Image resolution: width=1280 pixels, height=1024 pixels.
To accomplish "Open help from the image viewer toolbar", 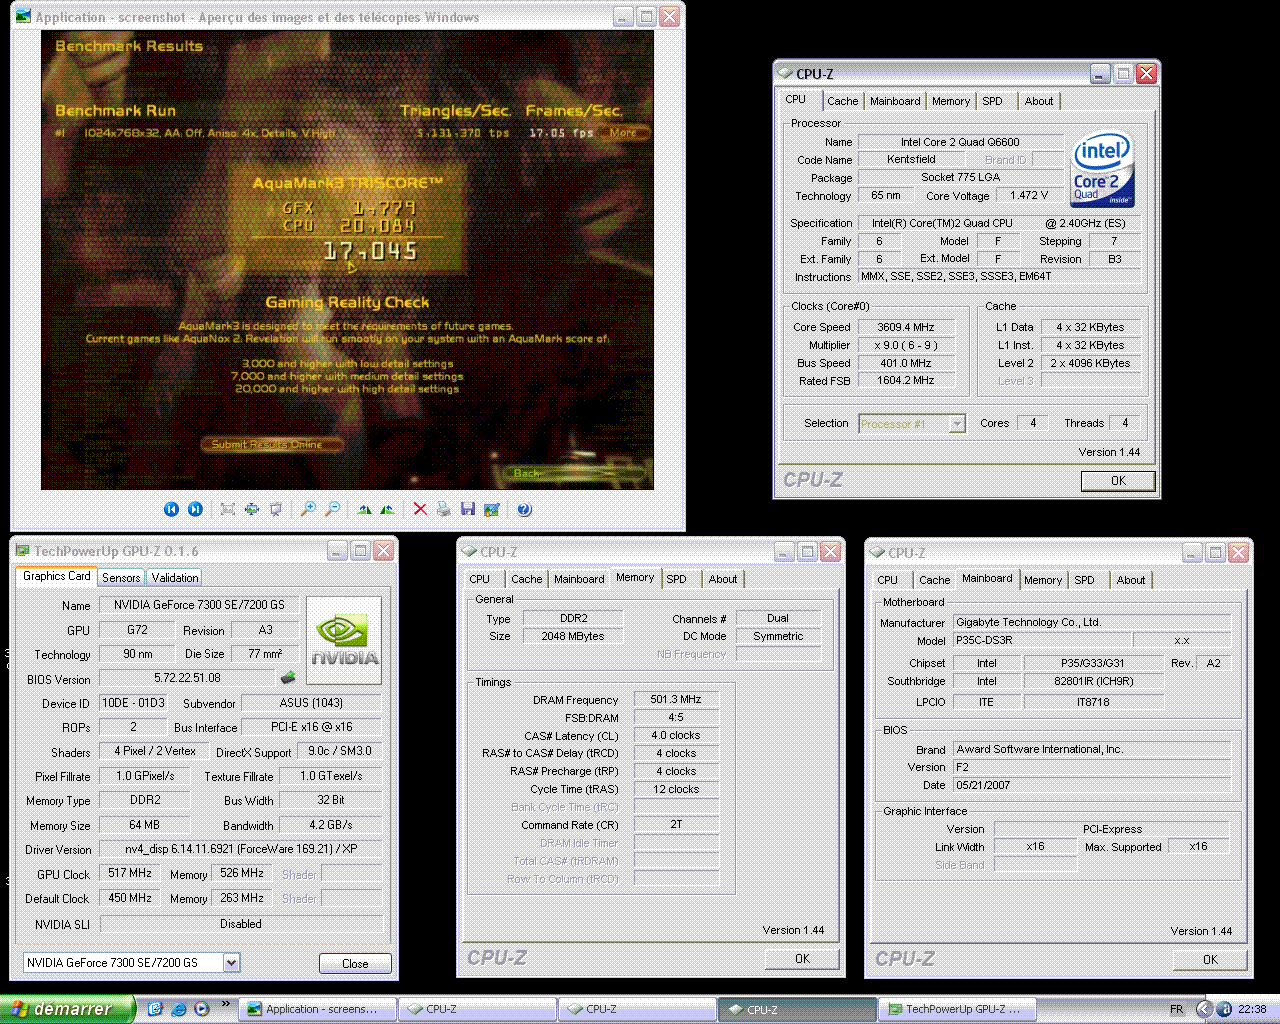I will tap(524, 509).
